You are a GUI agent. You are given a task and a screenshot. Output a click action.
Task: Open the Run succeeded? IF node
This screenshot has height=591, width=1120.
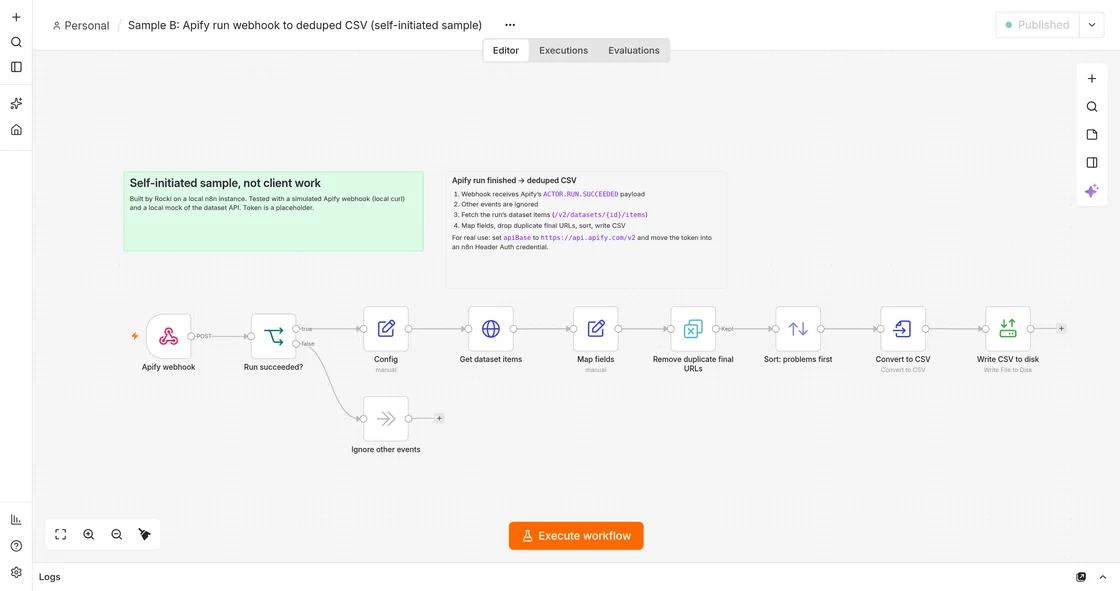point(274,336)
